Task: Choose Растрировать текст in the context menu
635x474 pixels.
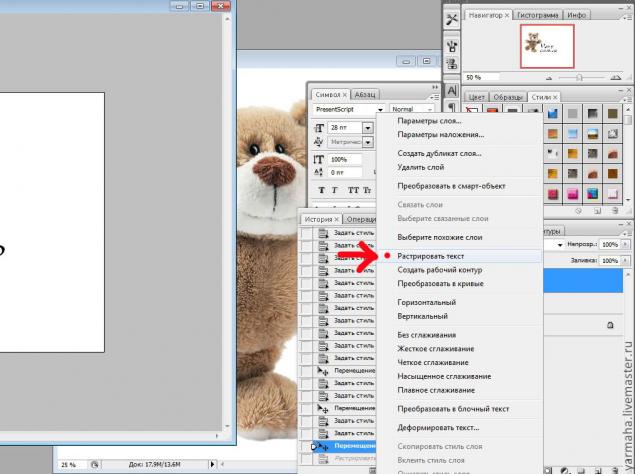Action: tap(460, 256)
